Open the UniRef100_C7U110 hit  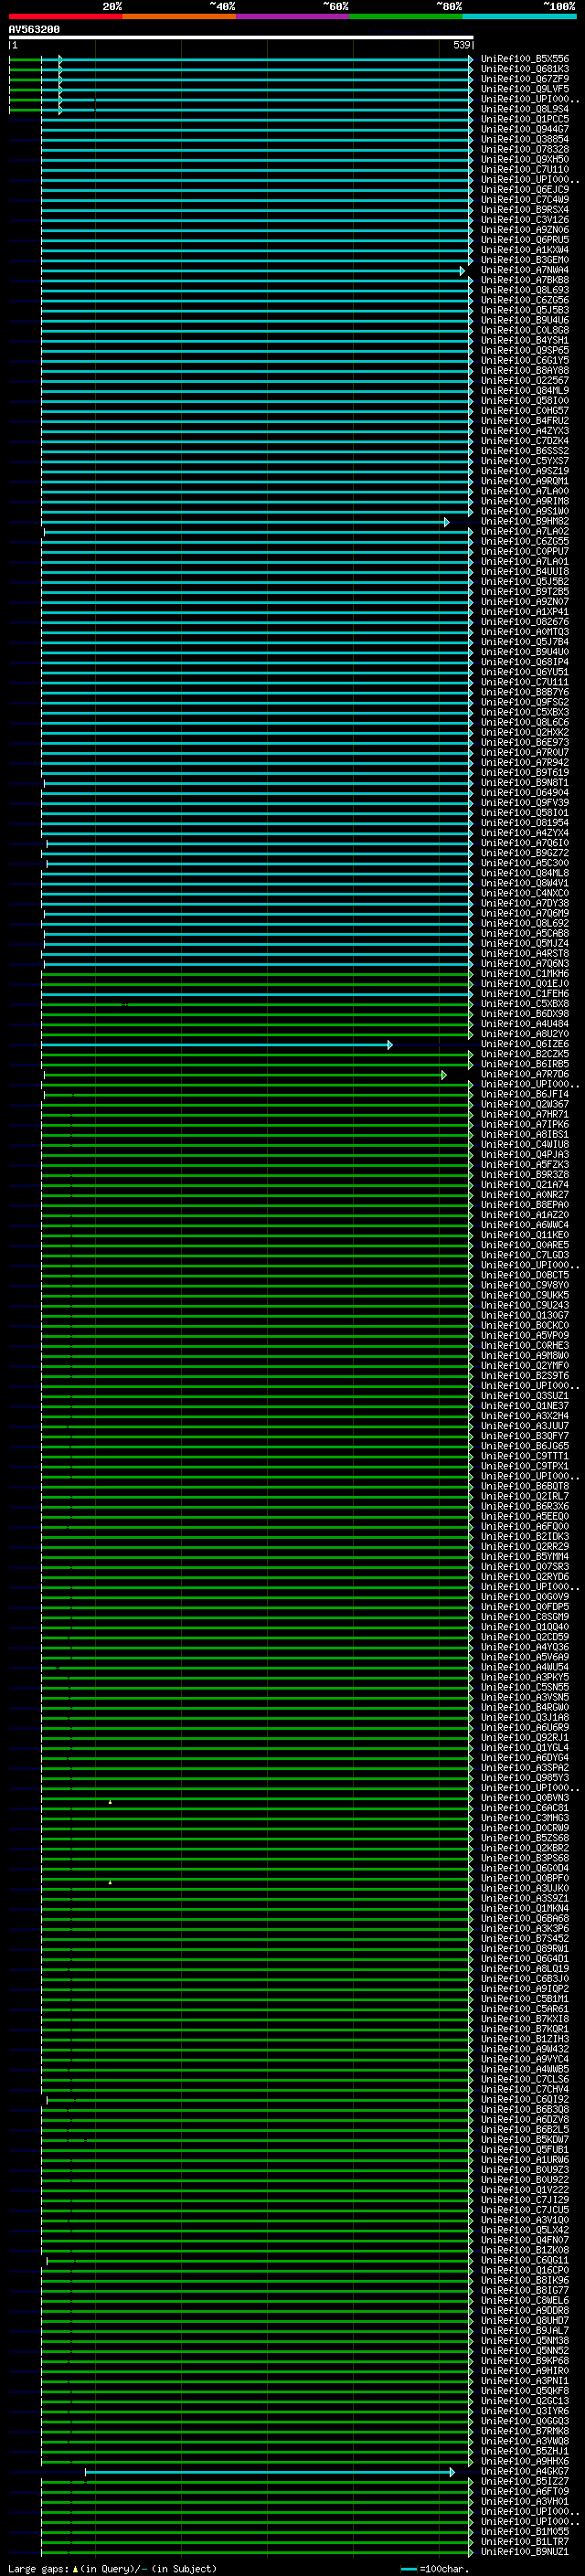(x=524, y=170)
